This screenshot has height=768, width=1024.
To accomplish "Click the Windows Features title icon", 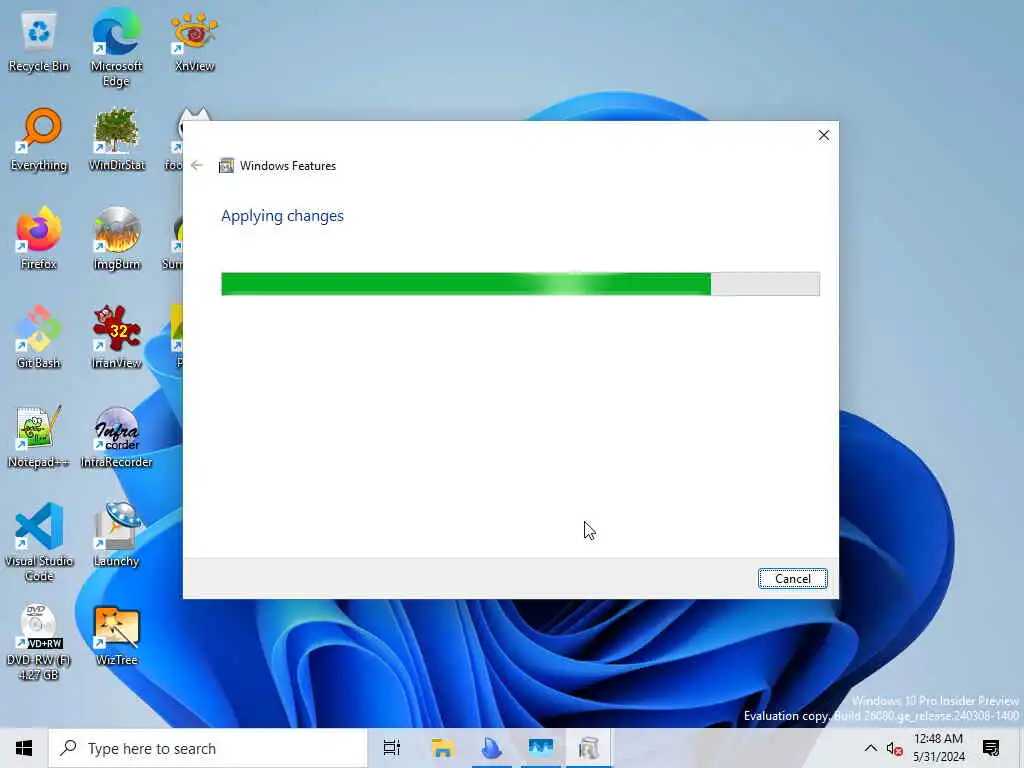I will 226,165.
